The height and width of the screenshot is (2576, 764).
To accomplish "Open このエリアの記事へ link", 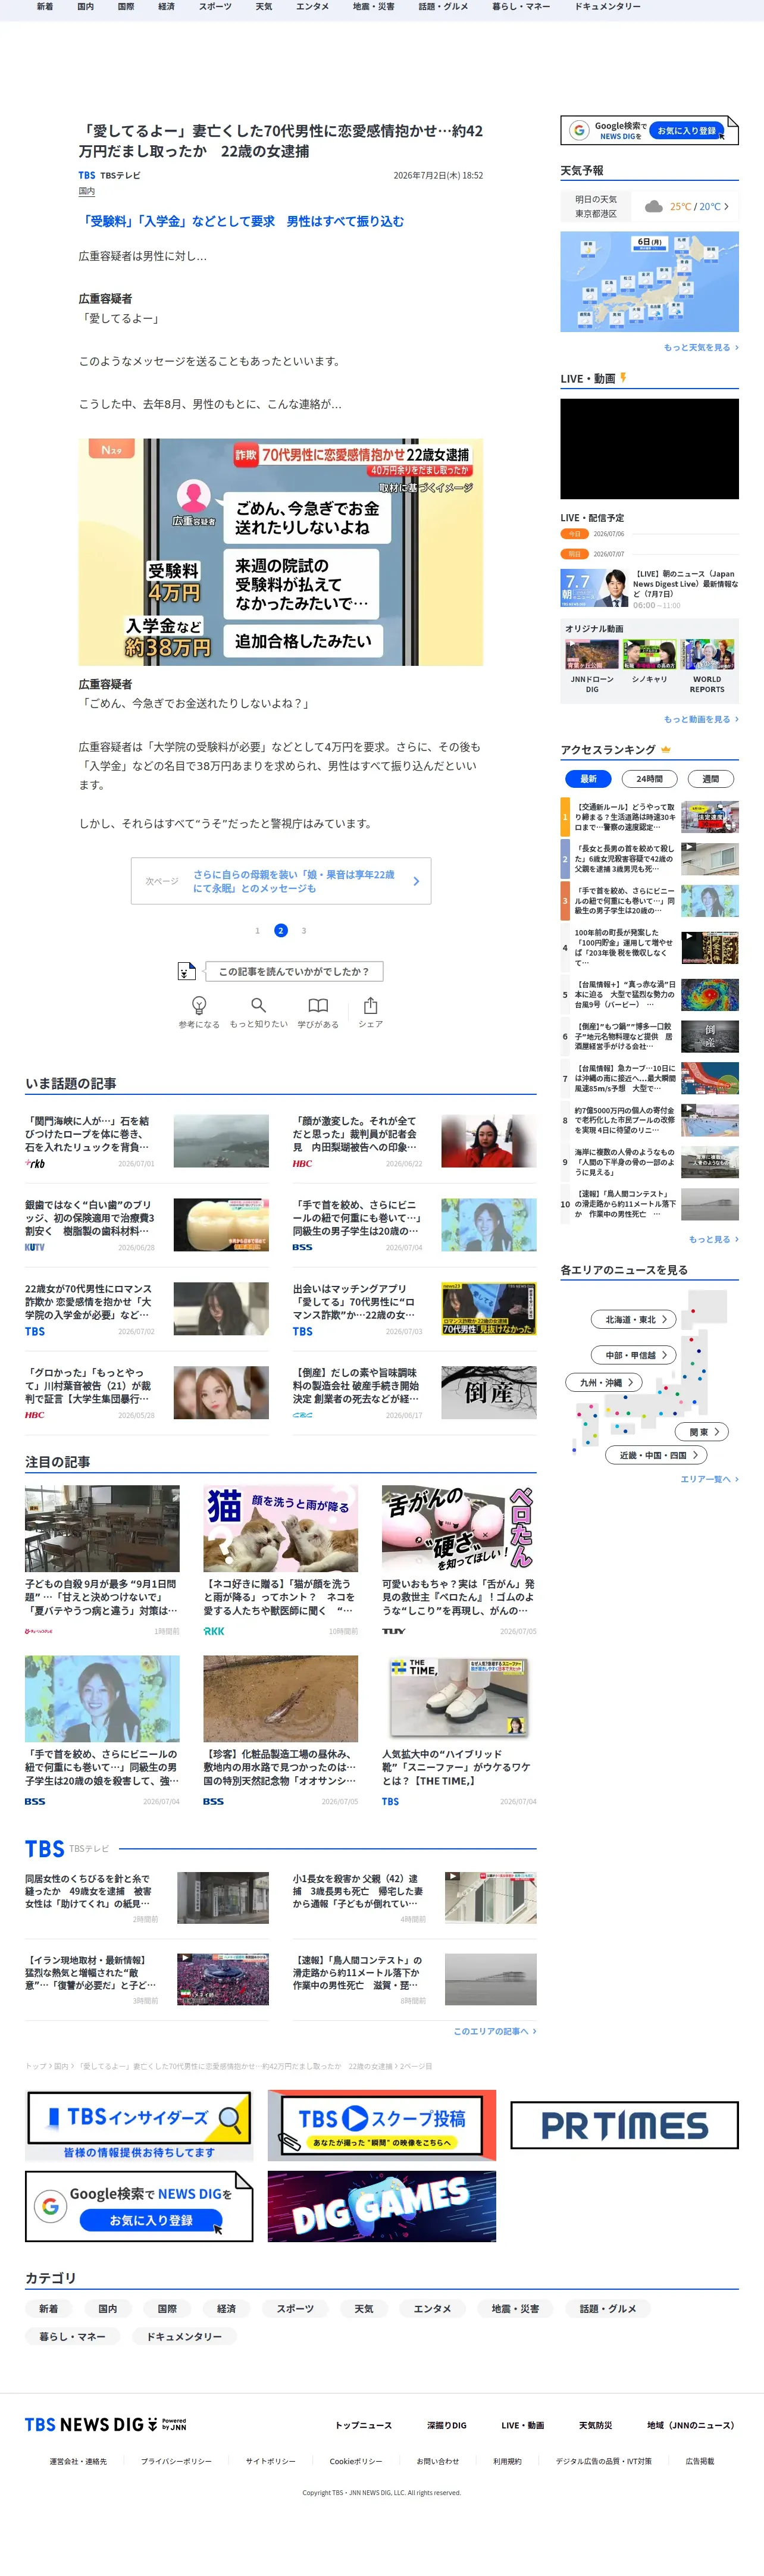I will [494, 2031].
